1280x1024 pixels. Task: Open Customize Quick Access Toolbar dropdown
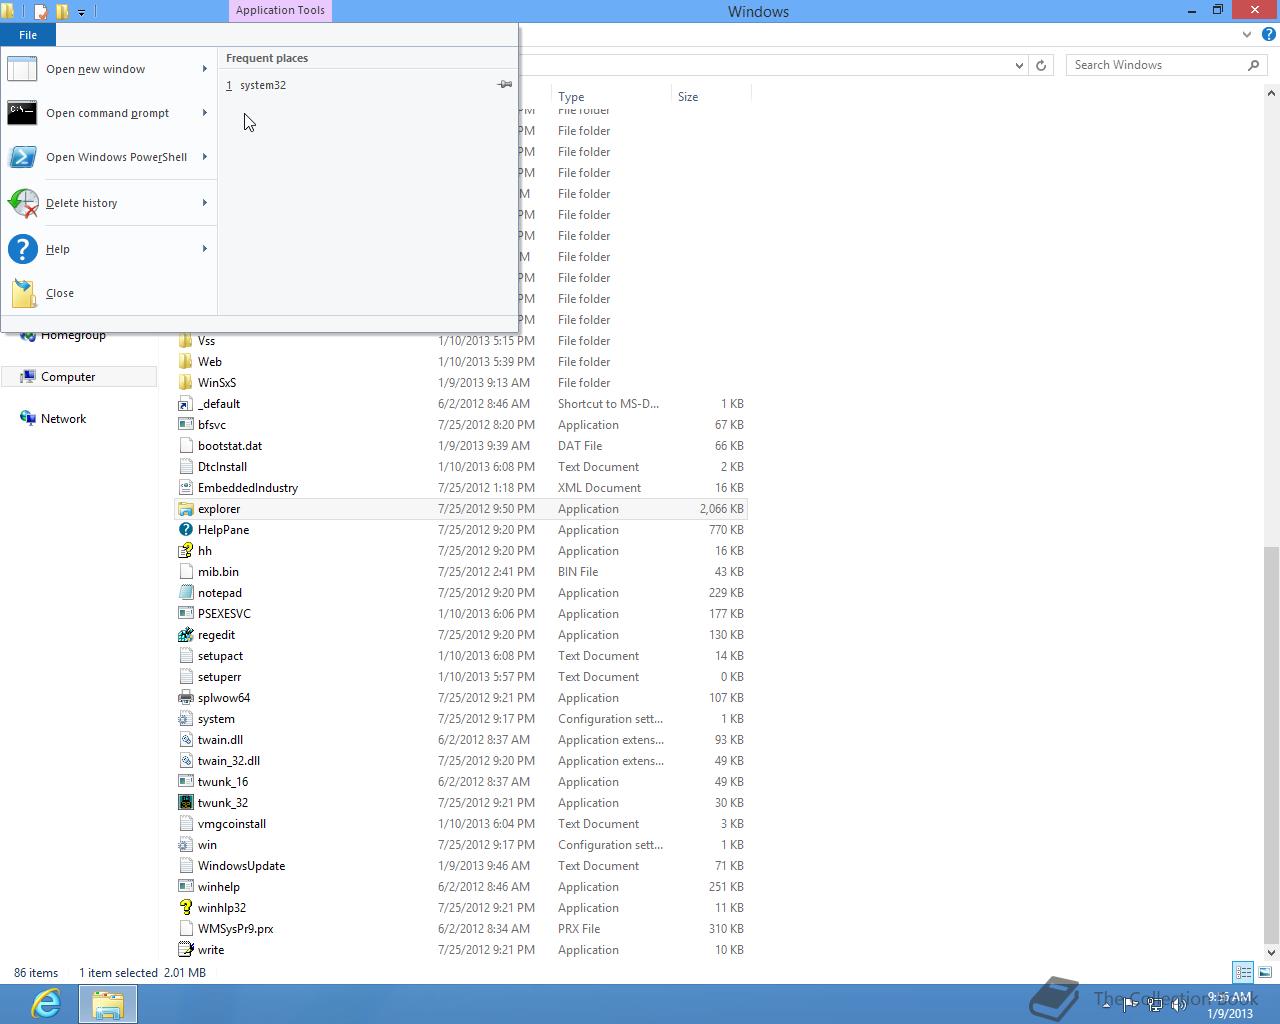click(82, 12)
